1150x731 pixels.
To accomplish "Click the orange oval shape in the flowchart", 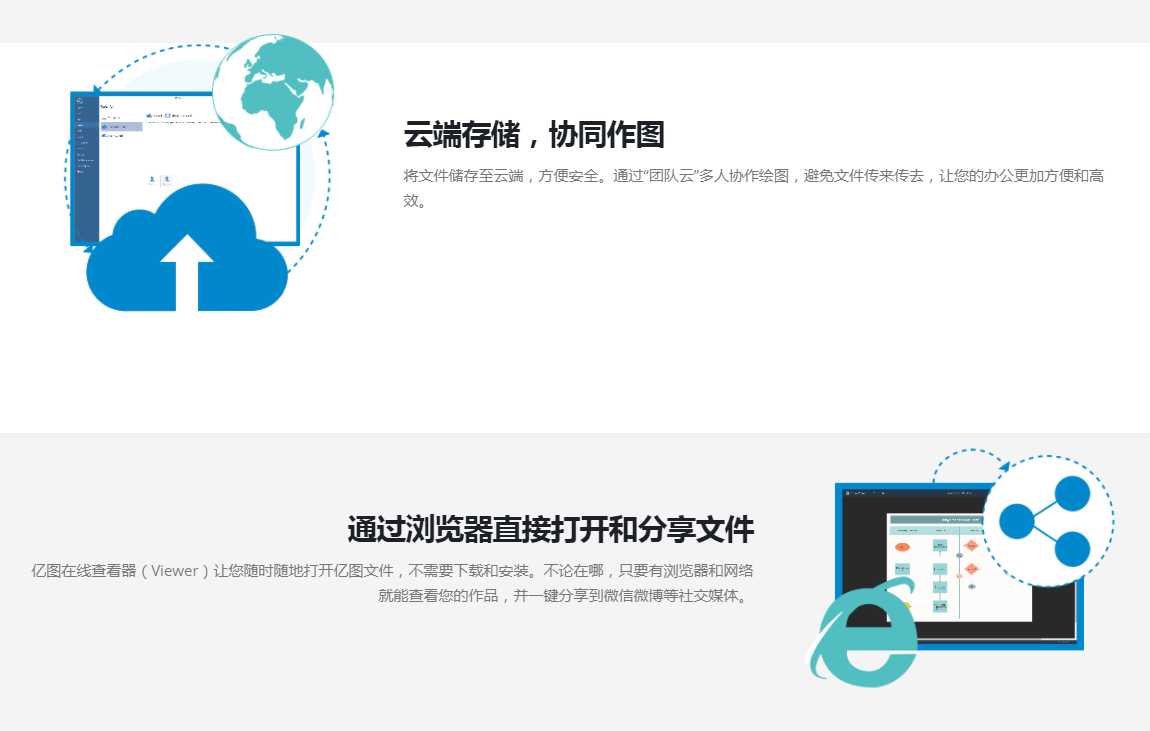I will tap(902, 547).
